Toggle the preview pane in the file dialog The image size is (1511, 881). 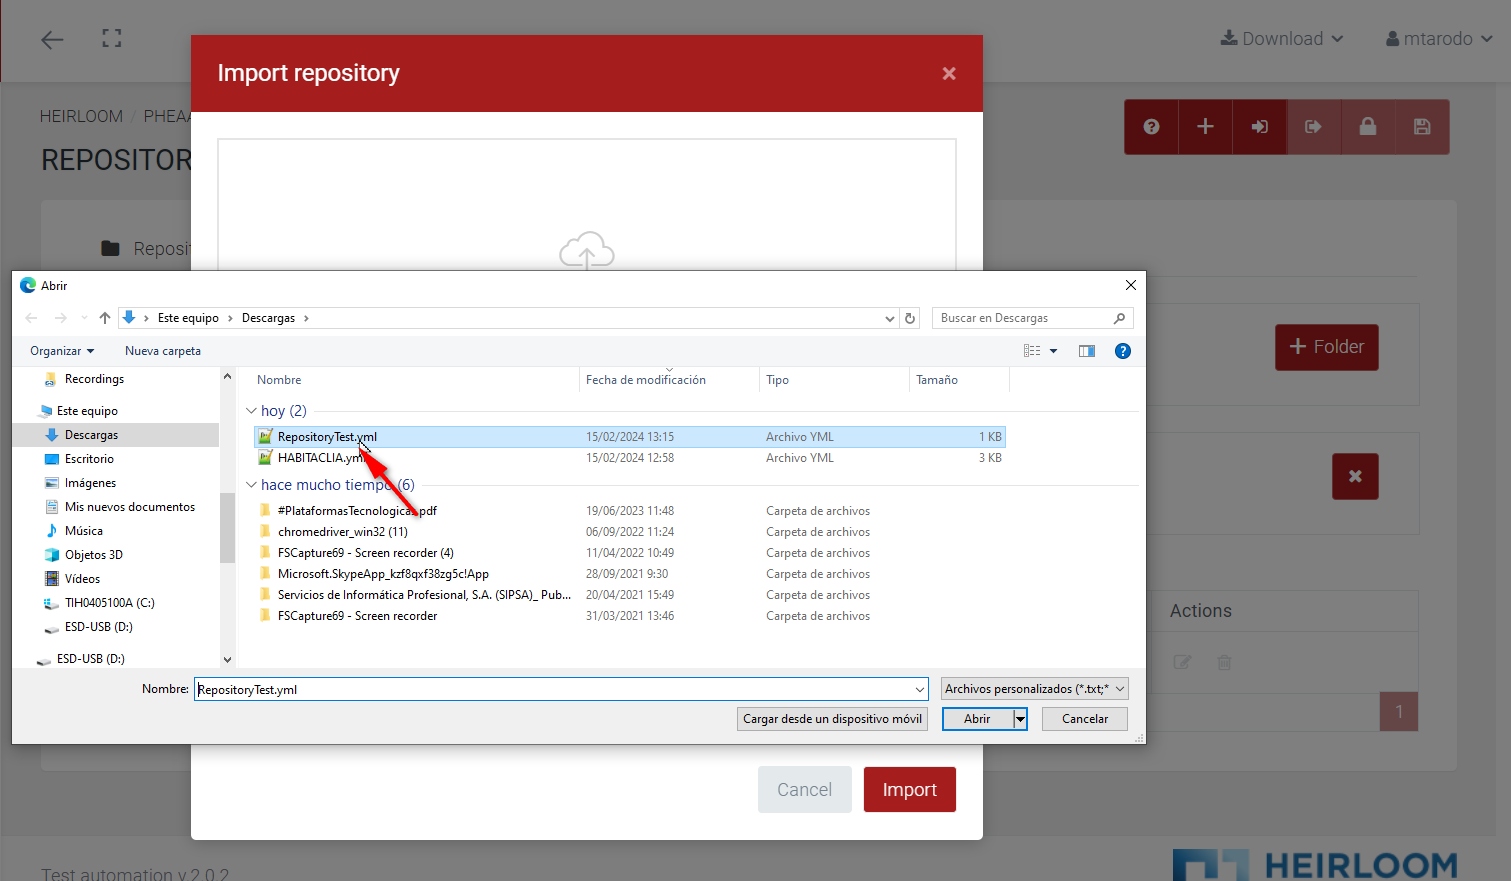[1086, 350]
